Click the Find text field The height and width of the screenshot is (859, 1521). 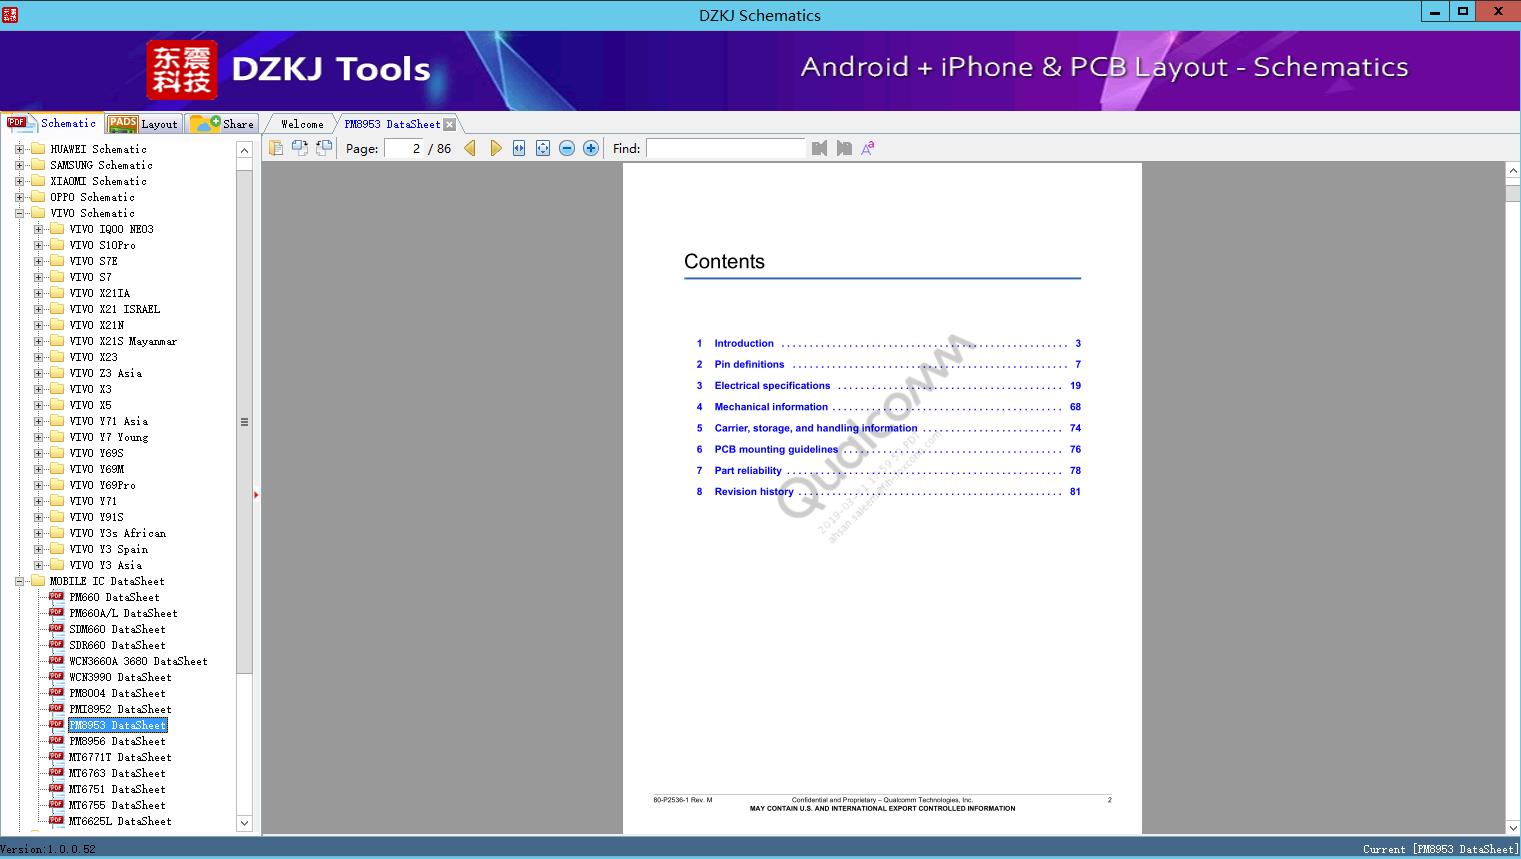point(725,148)
